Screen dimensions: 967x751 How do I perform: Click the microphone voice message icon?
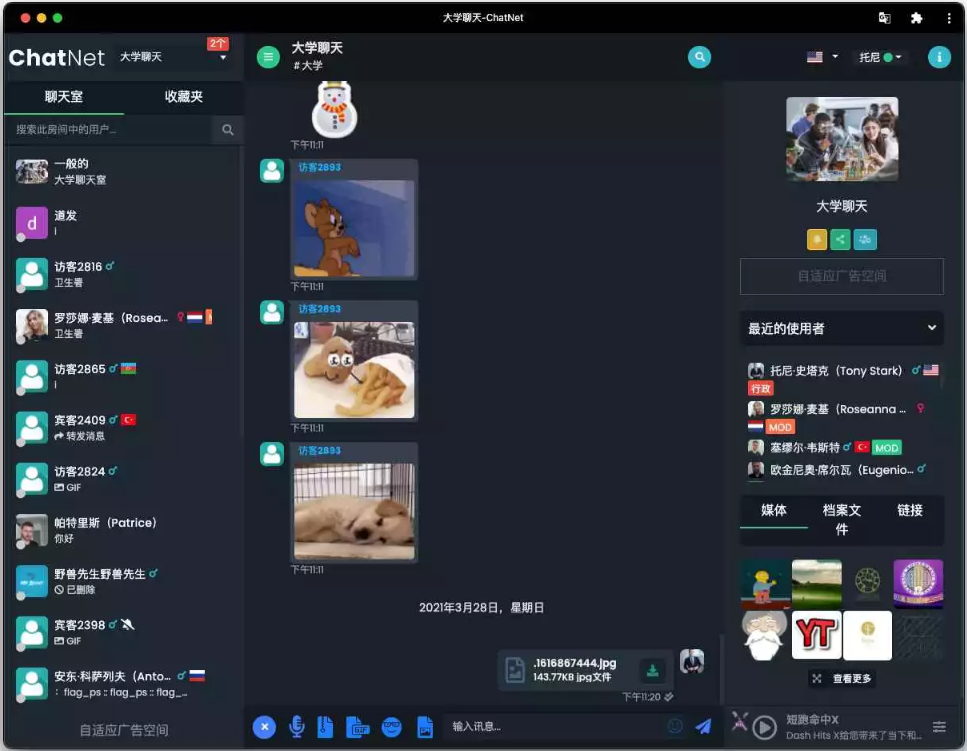(297, 727)
